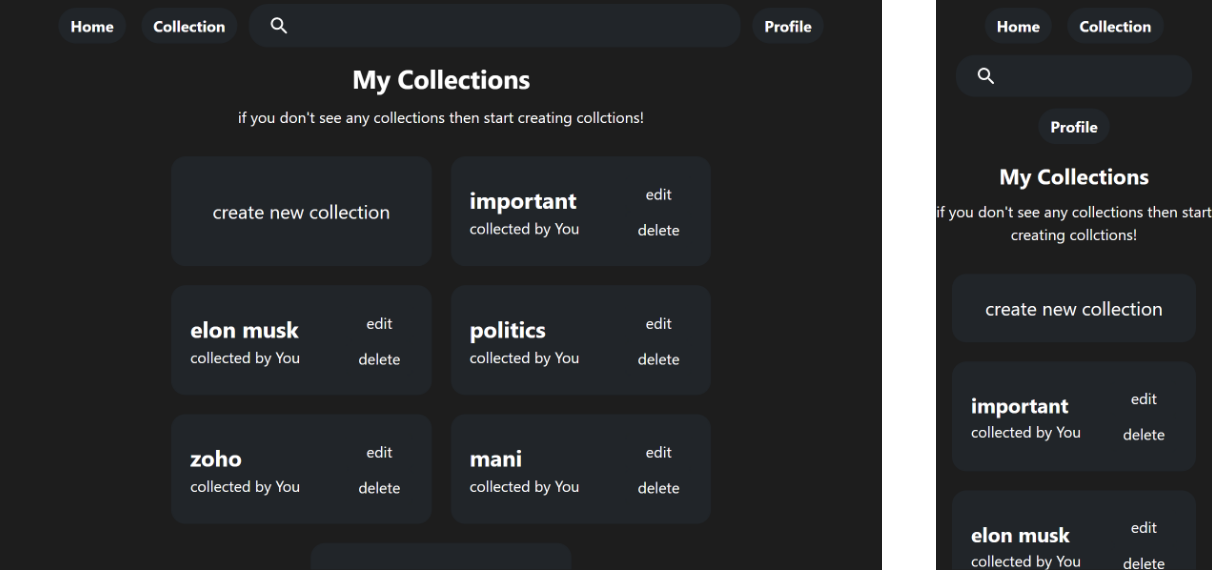Go to Home in the narrow mobile layout
Screen dimensions: 1212x570
tap(1018, 27)
